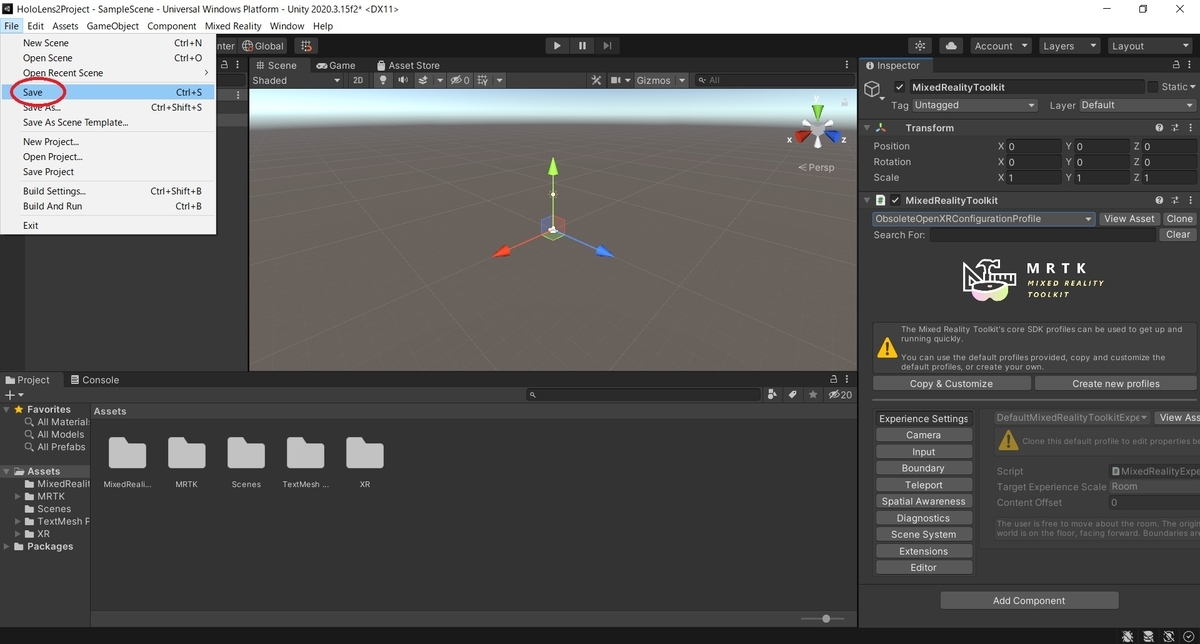Click the Add Component button
Screen dimensions: 1200x644
tap(1029, 601)
